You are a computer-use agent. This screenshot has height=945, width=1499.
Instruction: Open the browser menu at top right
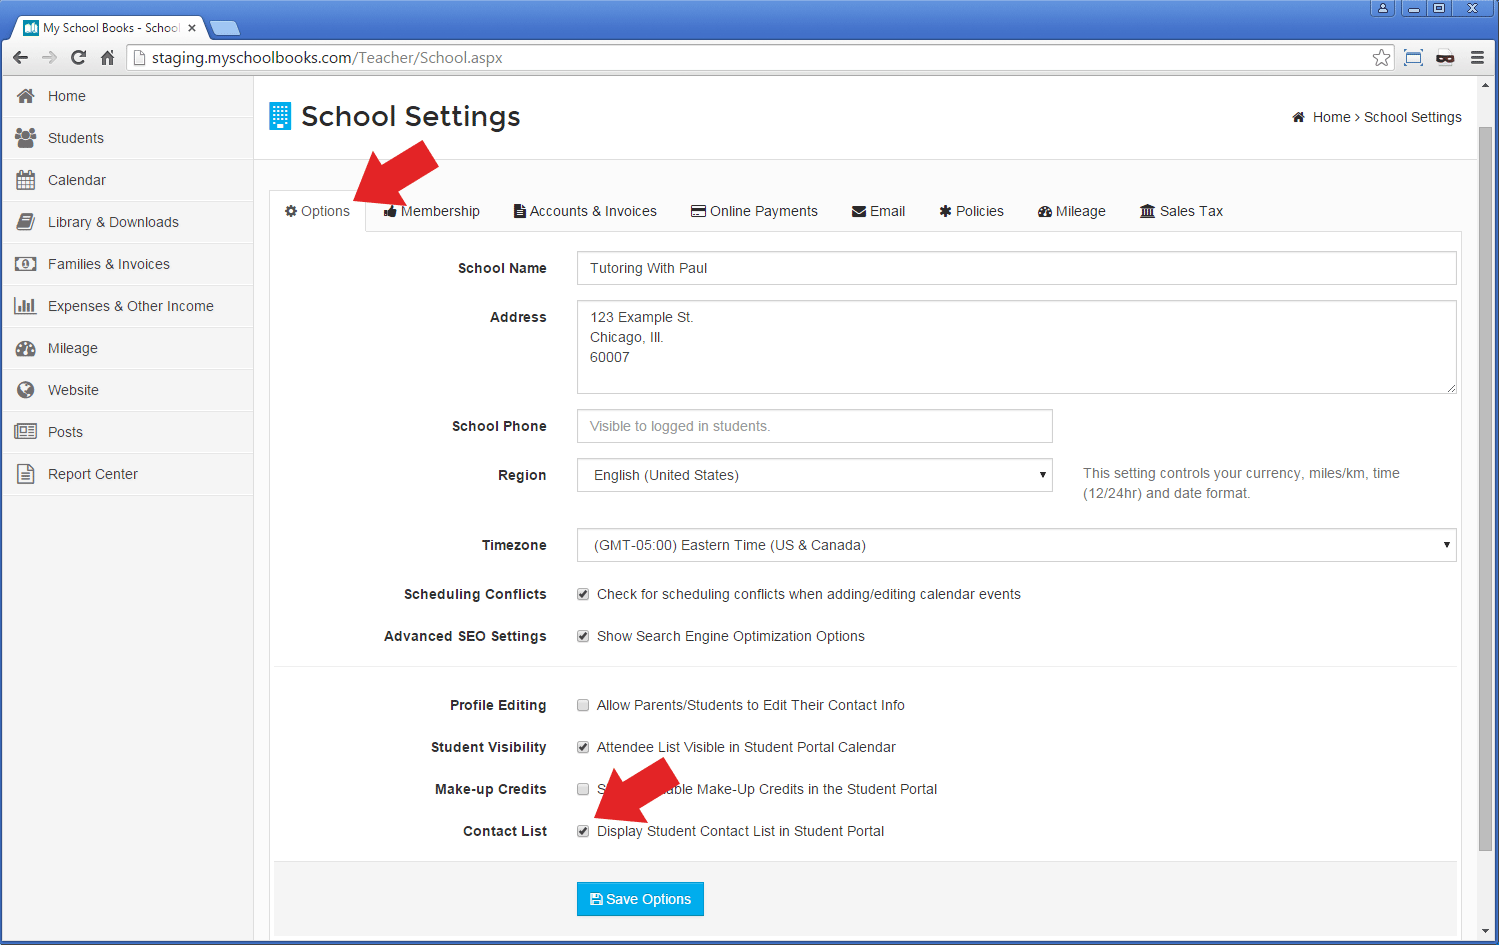click(1477, 57)
